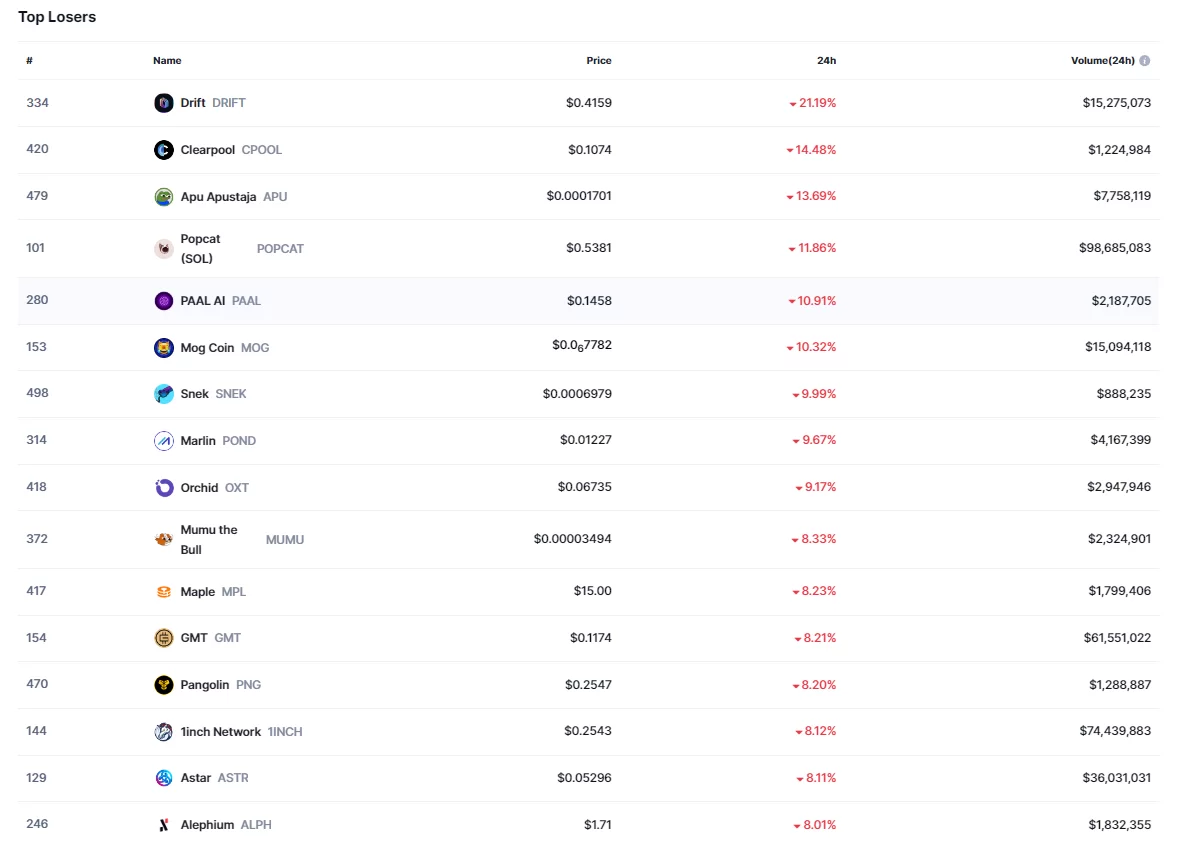This screenshot has height=847, width=1187.
Task: Sort table by the 24h column header
Action: (x=826, y=61)
